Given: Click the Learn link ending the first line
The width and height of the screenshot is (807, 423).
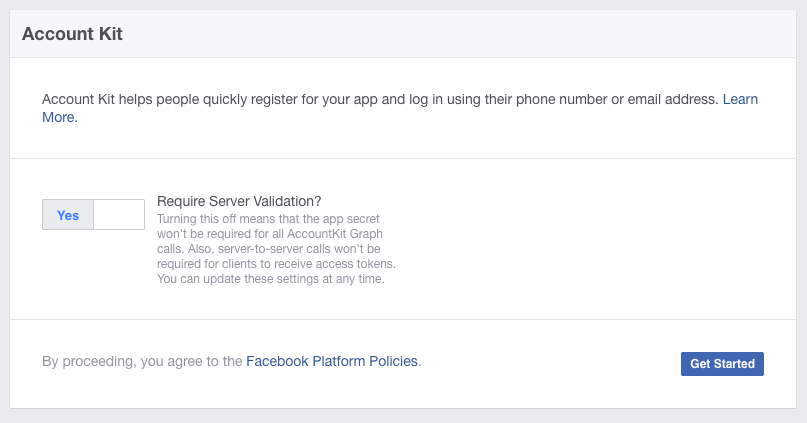Looking at the screenshot, I should click(740, 99).
